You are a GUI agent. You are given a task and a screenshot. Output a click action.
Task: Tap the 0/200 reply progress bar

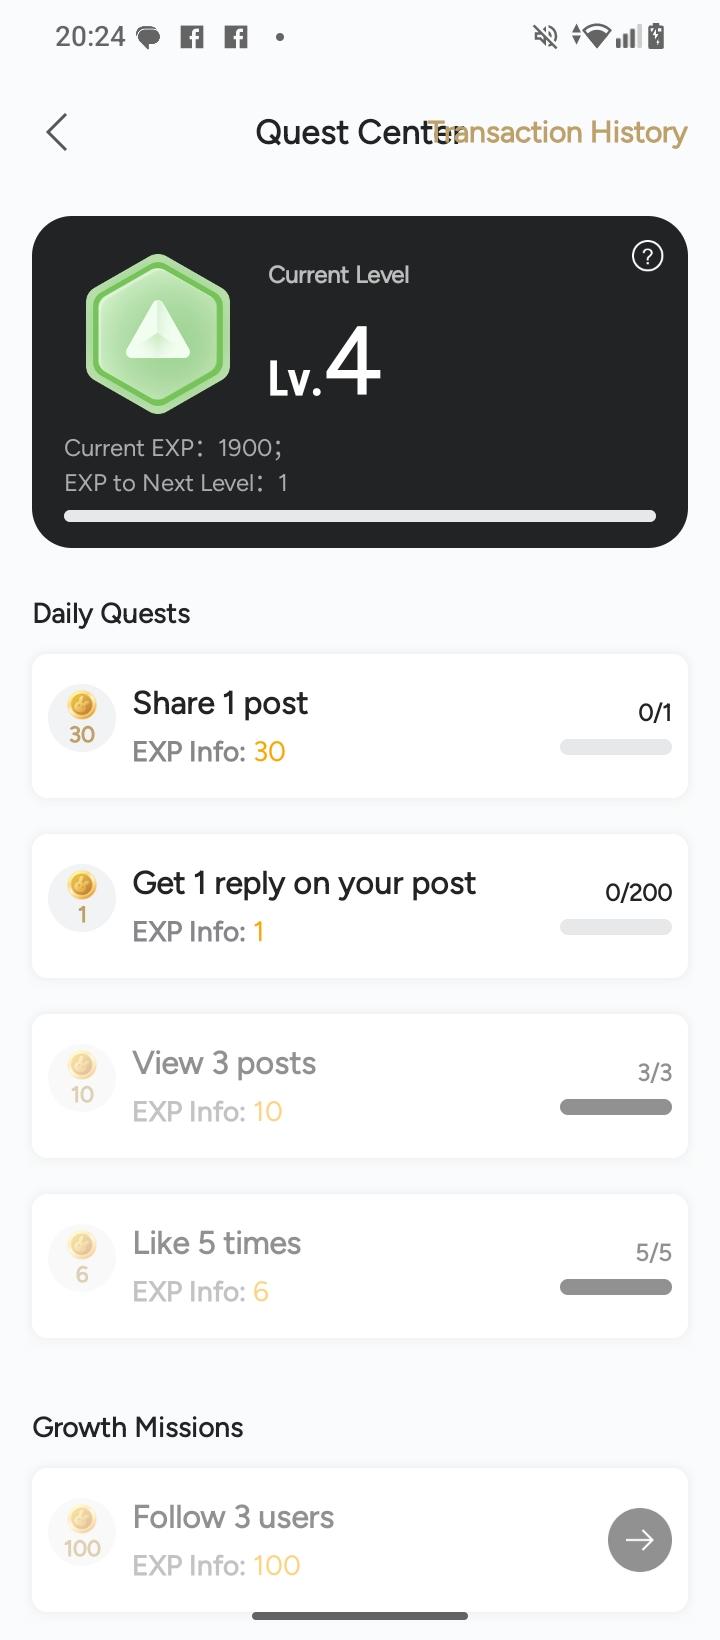[x=616, y=927]
